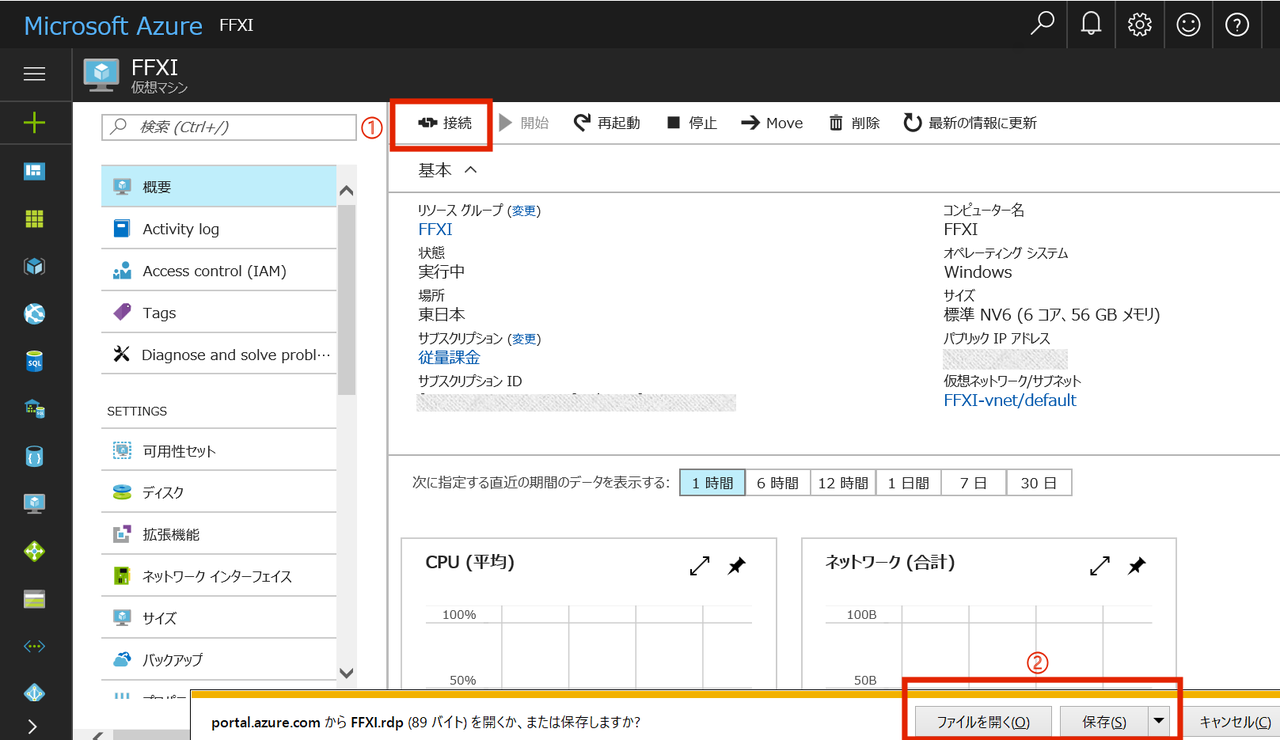The width and height of the screenshot is (1280, 740).
Task: Select 1 日間 time range
Action: tap(908, 483)
